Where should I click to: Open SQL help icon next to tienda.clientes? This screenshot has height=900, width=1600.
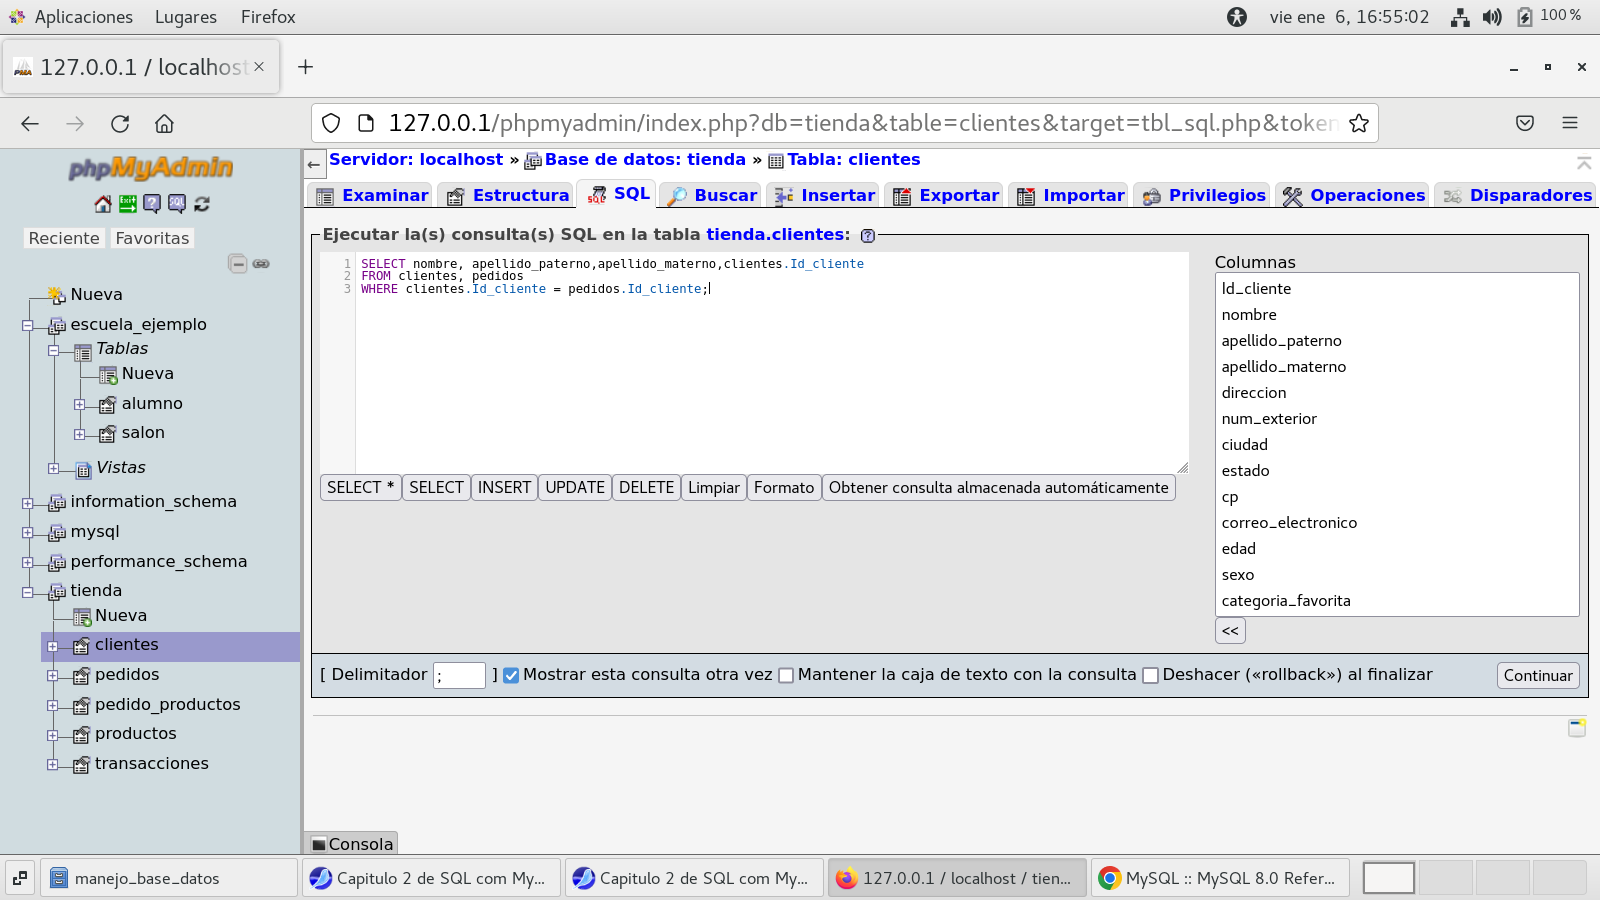click(x=867, y=236)
